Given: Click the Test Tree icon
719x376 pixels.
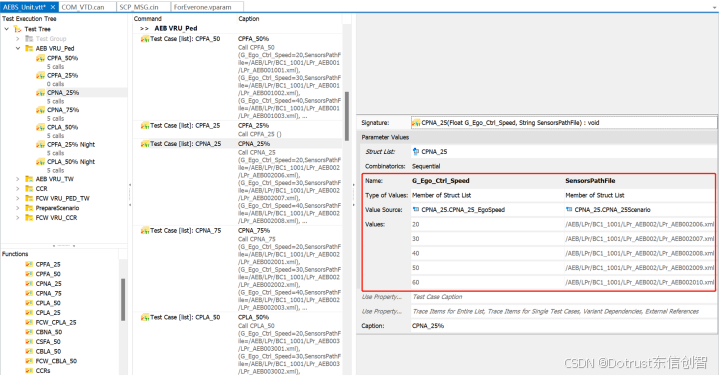Looking at the screenshot, I should click(x=17, y=29).
